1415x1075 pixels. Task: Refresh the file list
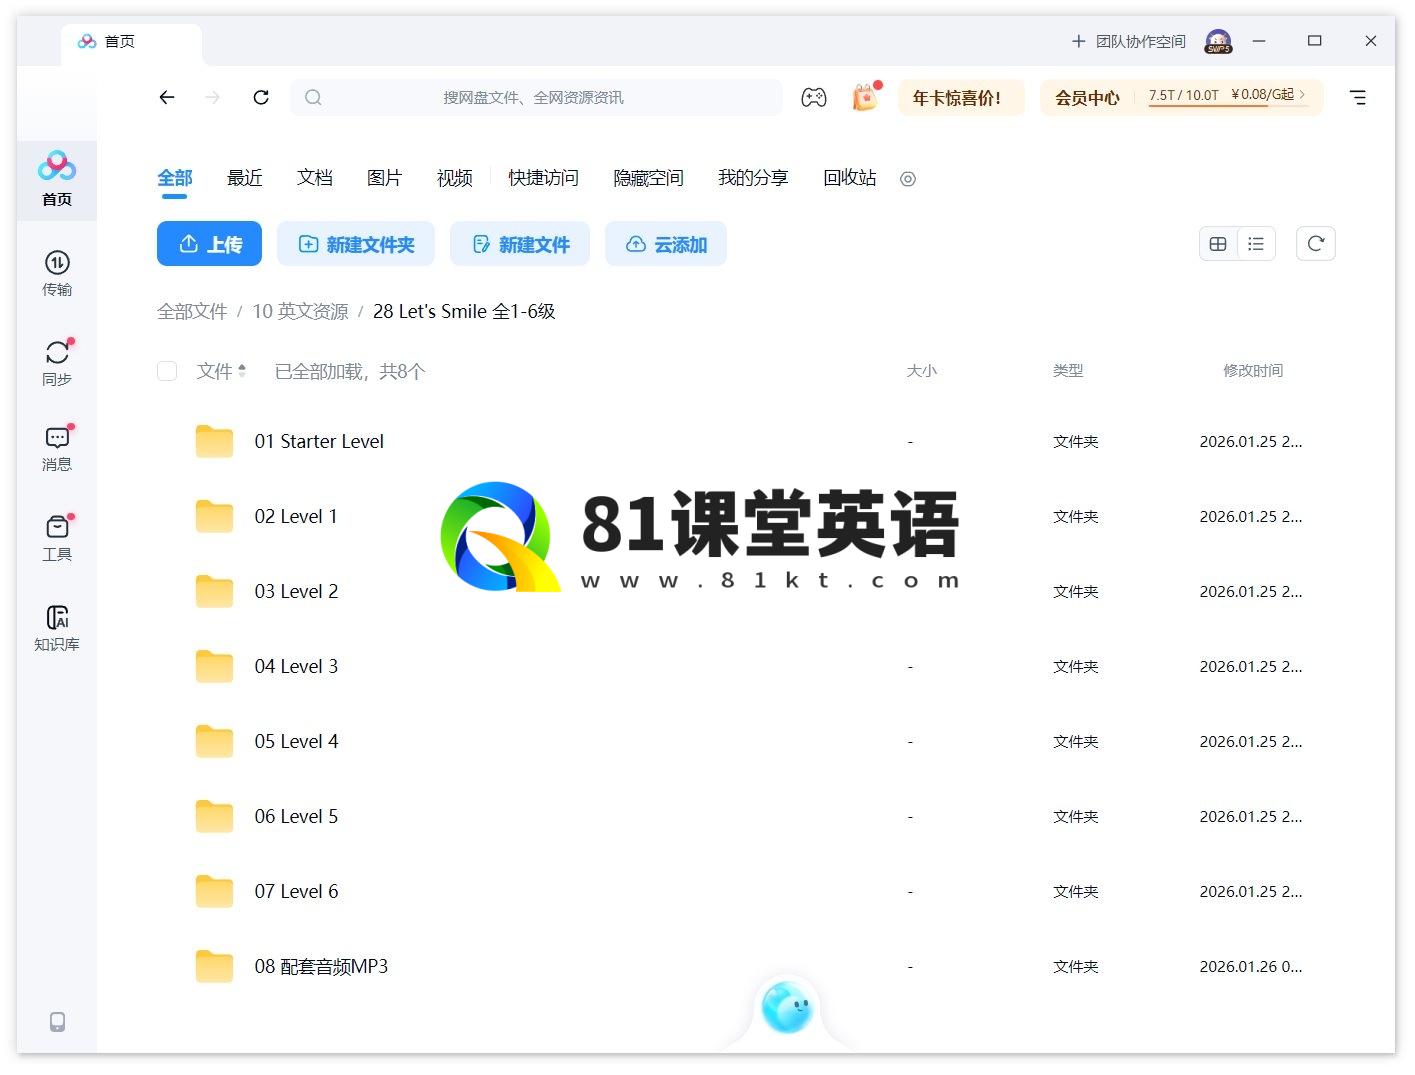1316,244
